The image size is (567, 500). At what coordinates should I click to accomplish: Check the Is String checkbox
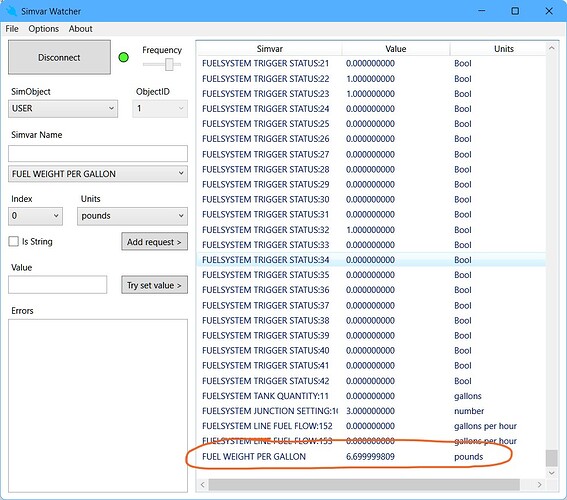pyautogui.click(x=14, y=242)
